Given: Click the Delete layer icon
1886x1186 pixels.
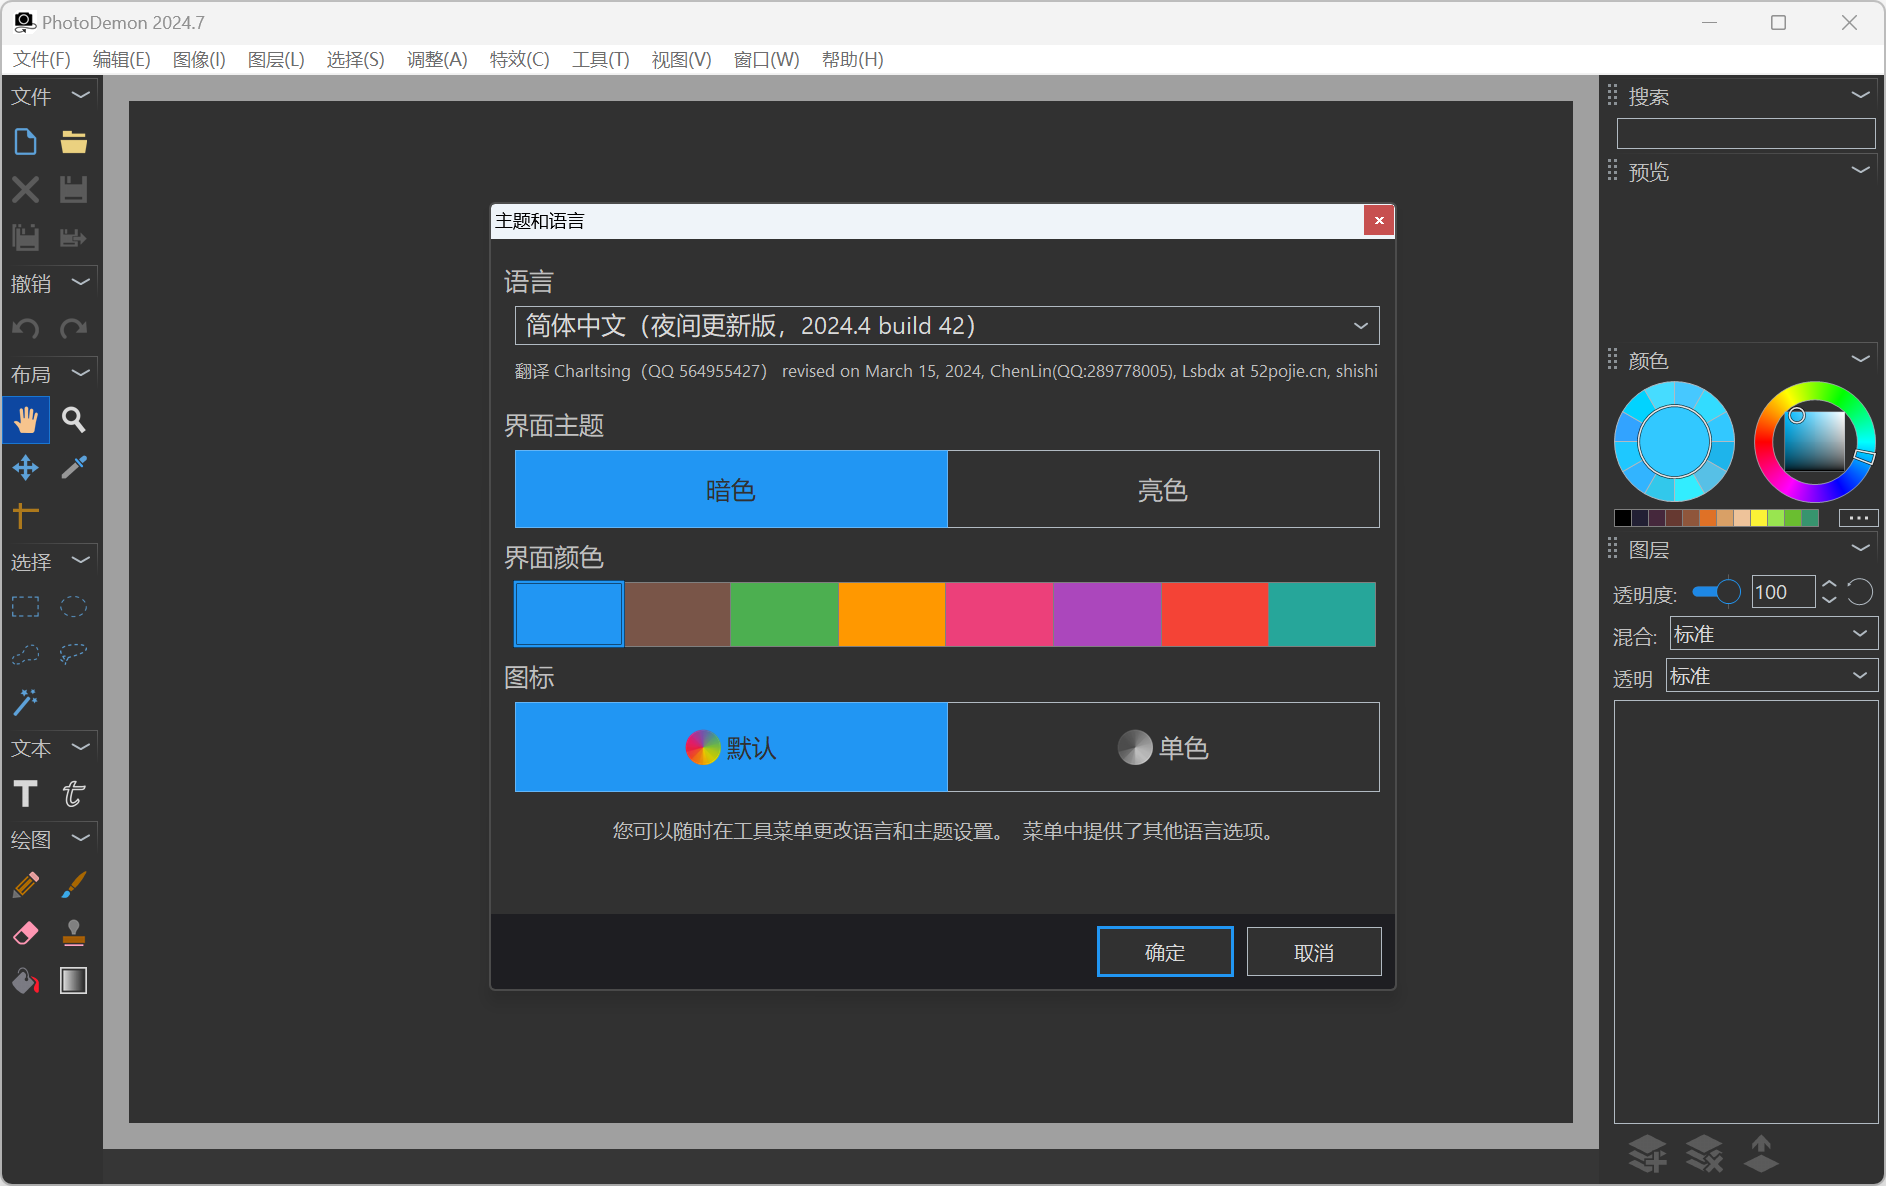Looking at the screenshot, I should click(x=1705, y=1154).
